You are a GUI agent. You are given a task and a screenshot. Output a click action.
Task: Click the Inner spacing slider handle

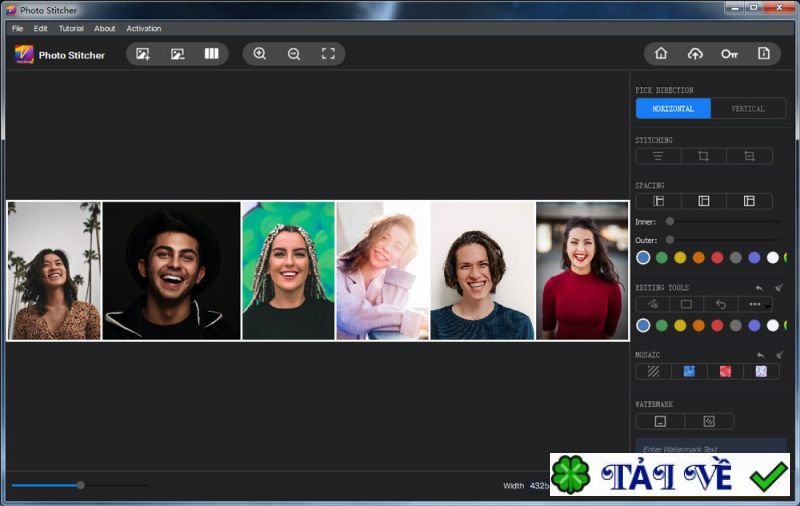(x=670, y=221)
